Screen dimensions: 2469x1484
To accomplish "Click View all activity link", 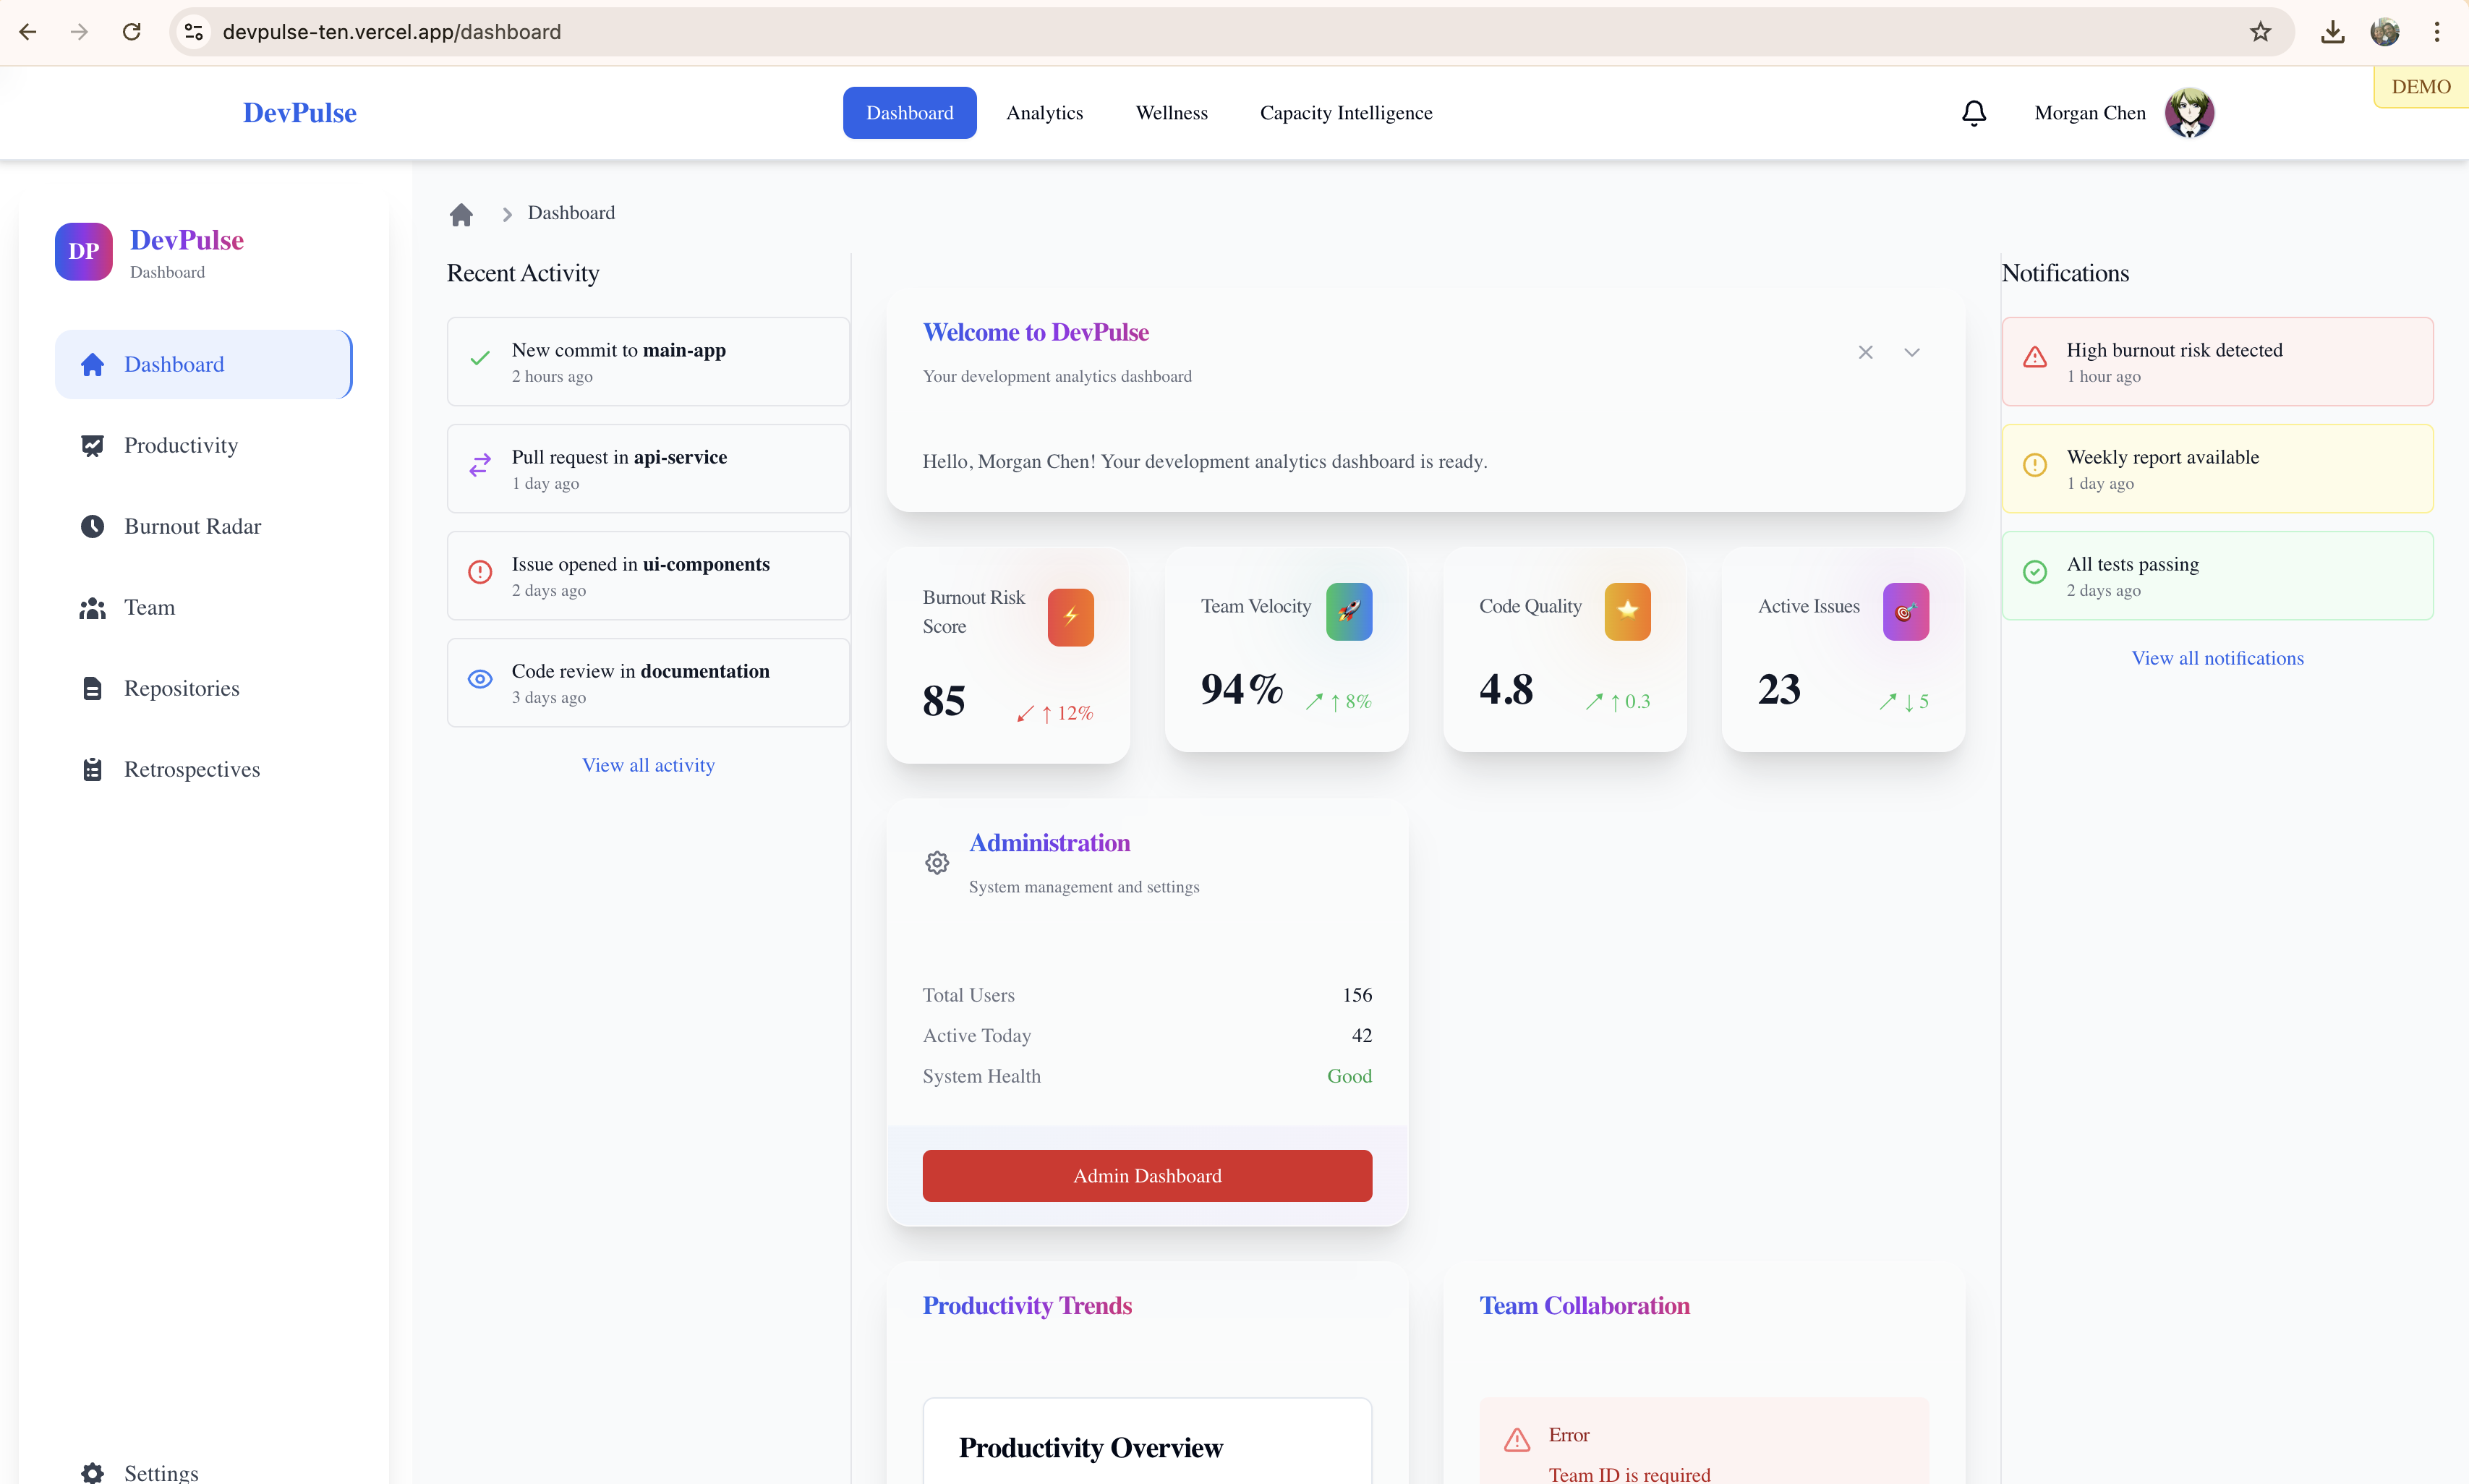I will 648,765.
